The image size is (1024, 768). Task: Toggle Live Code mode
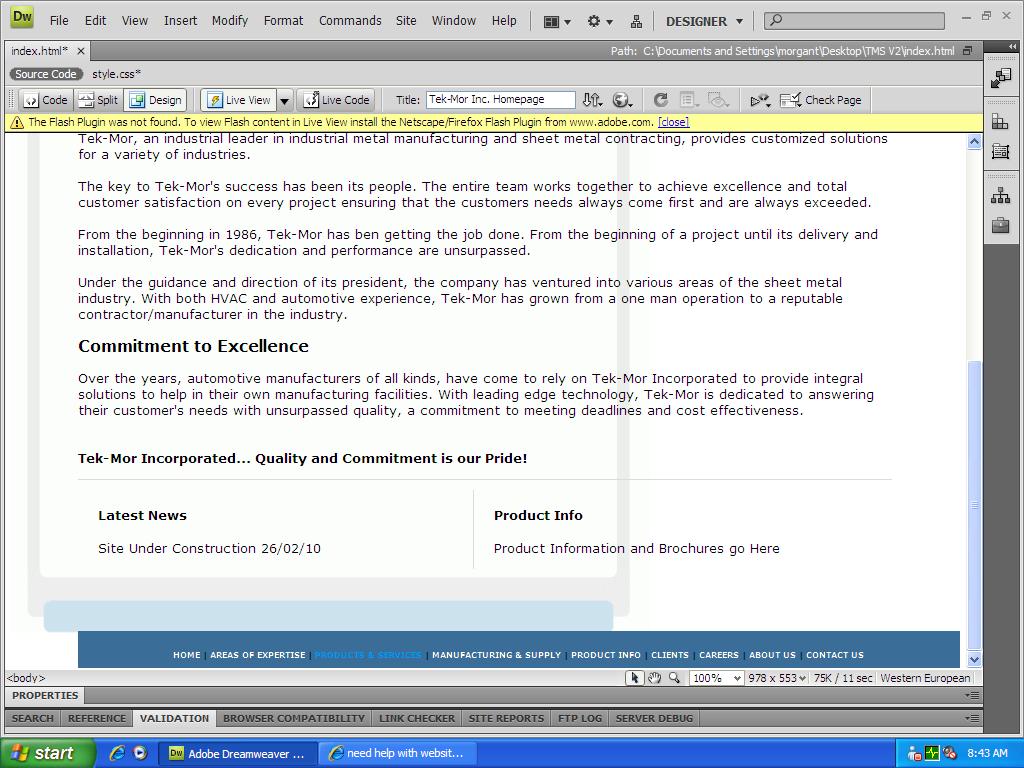(337, 100)
